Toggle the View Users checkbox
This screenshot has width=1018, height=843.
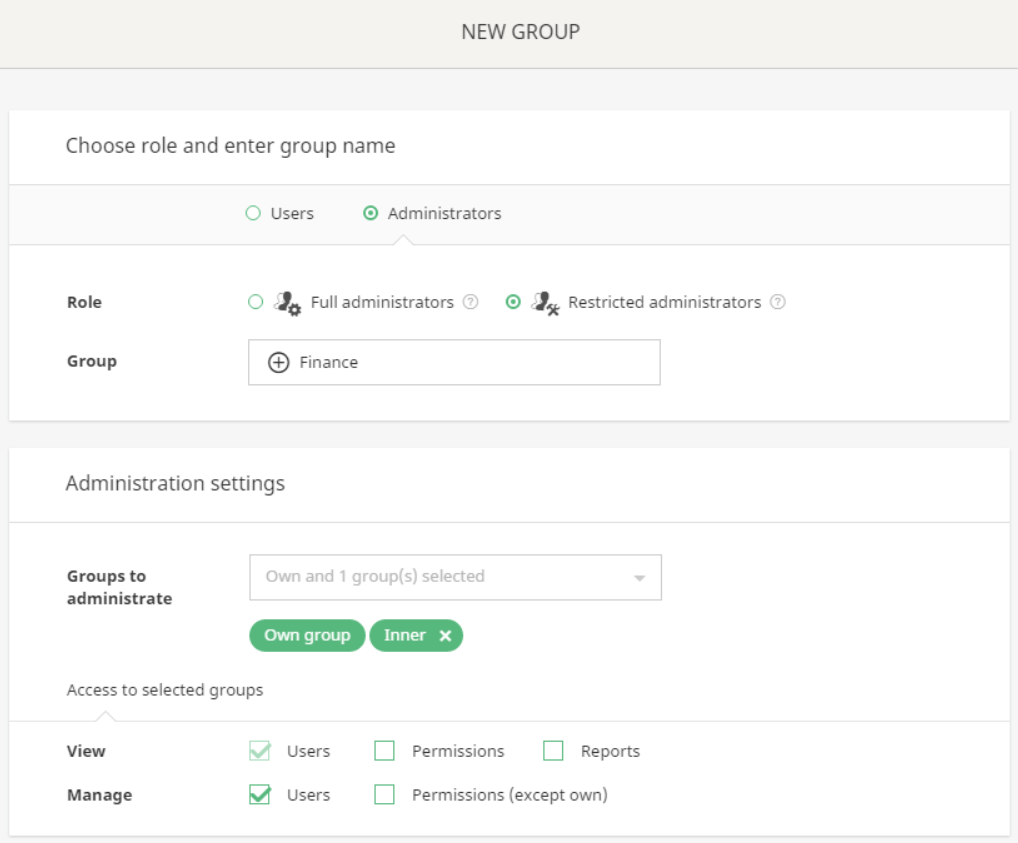[260, 751]
